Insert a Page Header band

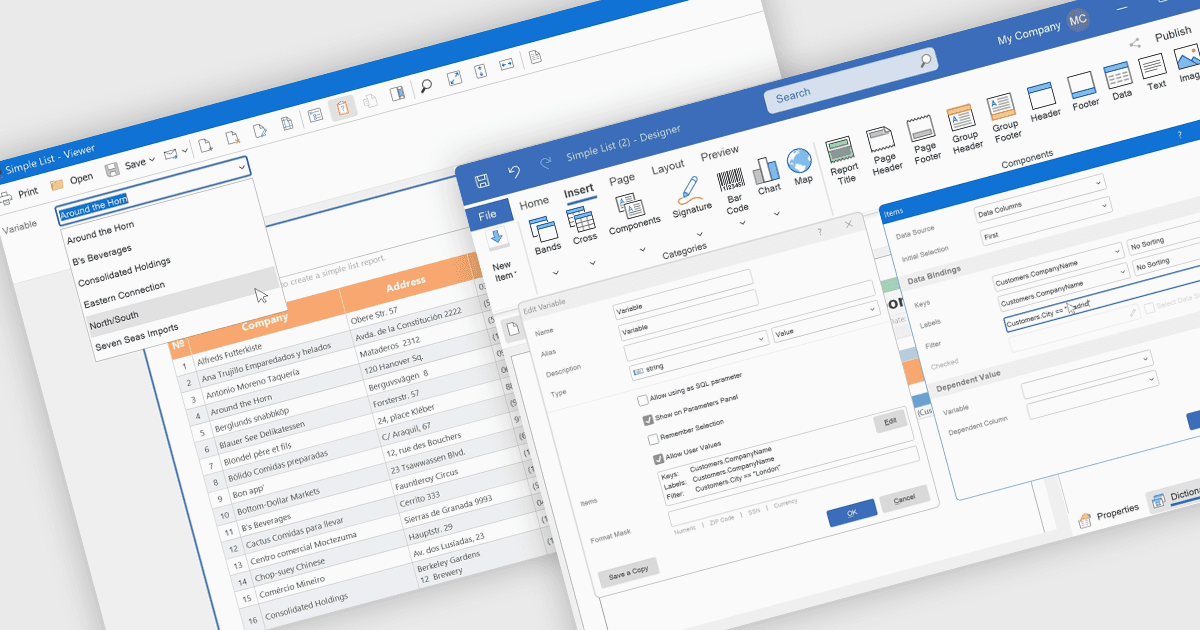[881, 139]
